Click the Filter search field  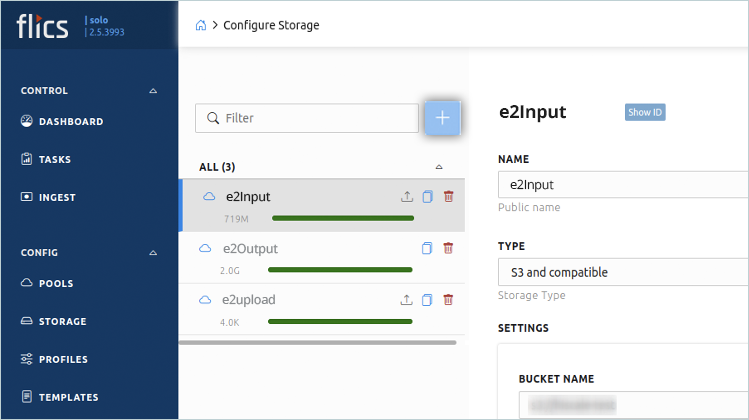[307, 118]
